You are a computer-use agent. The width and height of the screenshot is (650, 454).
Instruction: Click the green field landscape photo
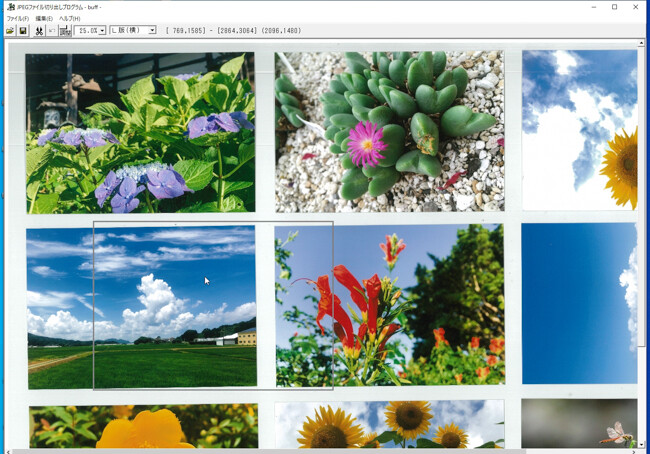tap(142, 307)
